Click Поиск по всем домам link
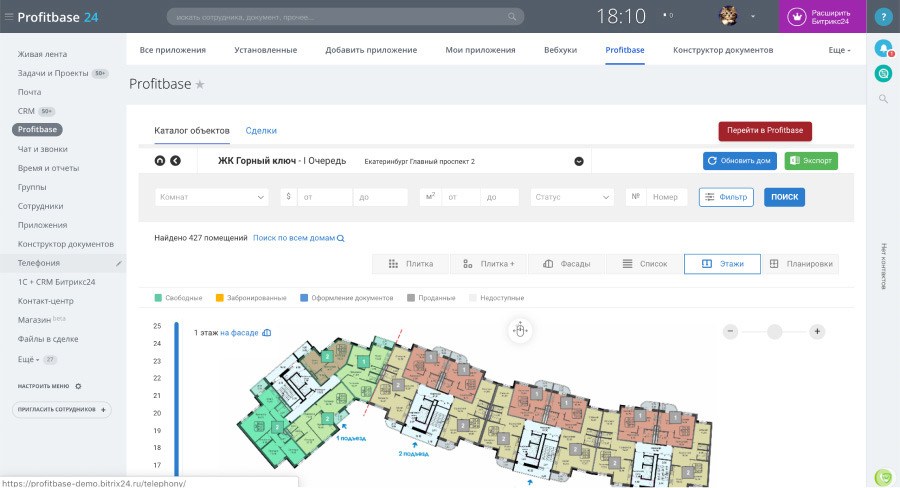This screenshot has width=900, height=488. coord(298,238)
